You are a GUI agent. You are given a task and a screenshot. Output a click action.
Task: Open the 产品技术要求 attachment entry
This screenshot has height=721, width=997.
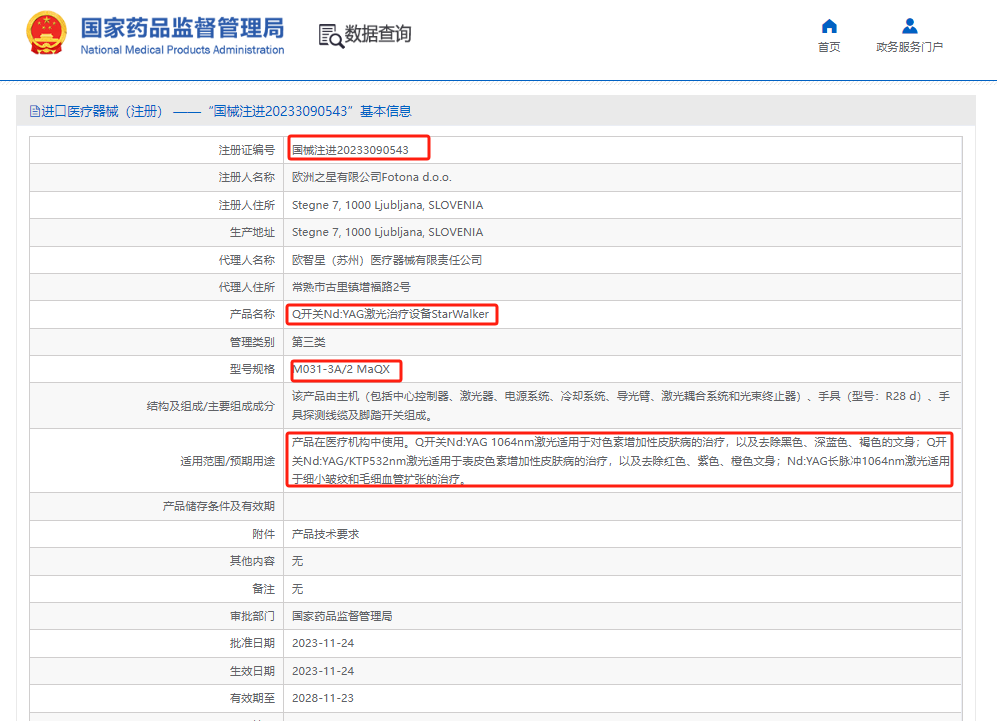click(325, 535)
